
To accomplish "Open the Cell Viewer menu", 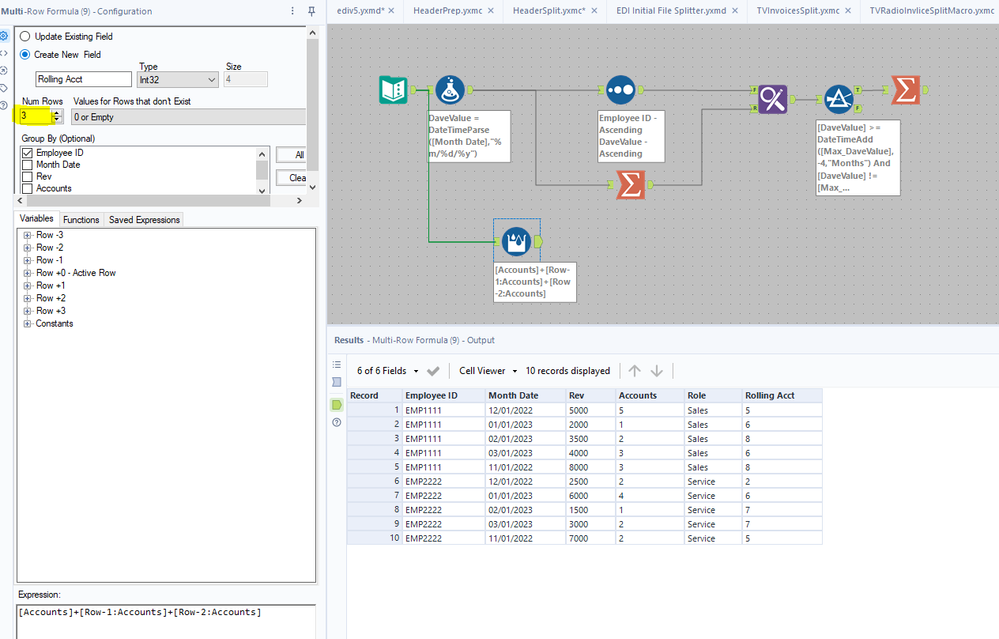I will [487, 371].
